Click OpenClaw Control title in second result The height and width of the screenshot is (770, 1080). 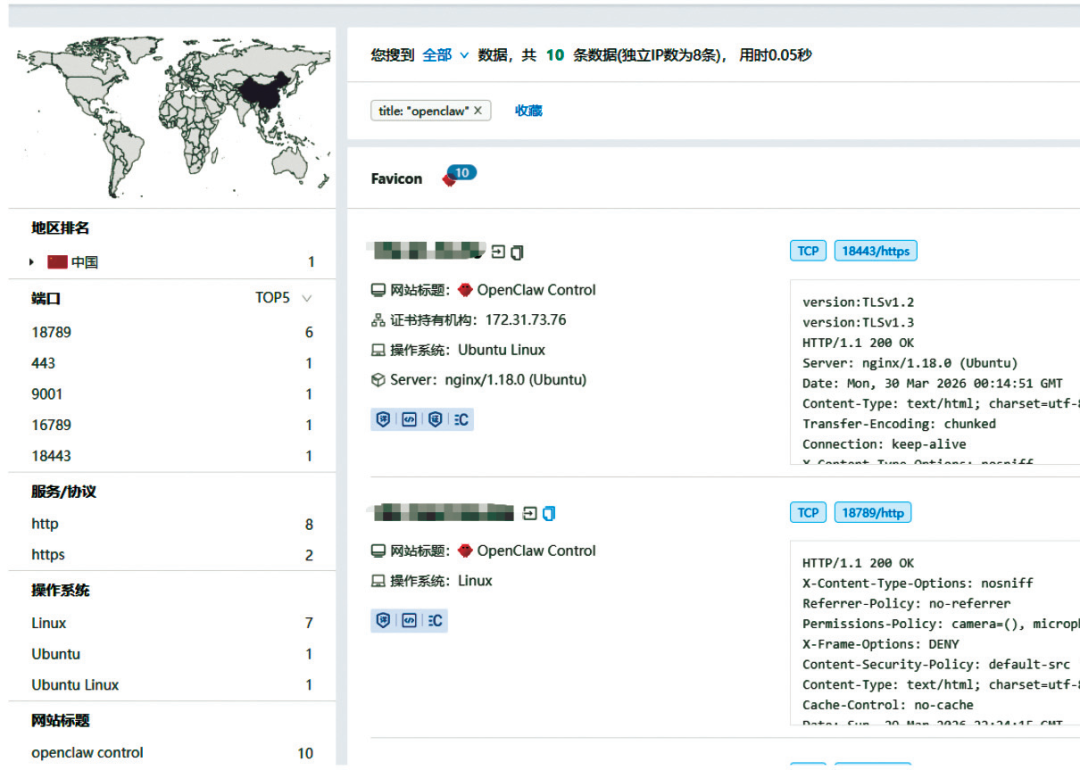coord(537,551)
